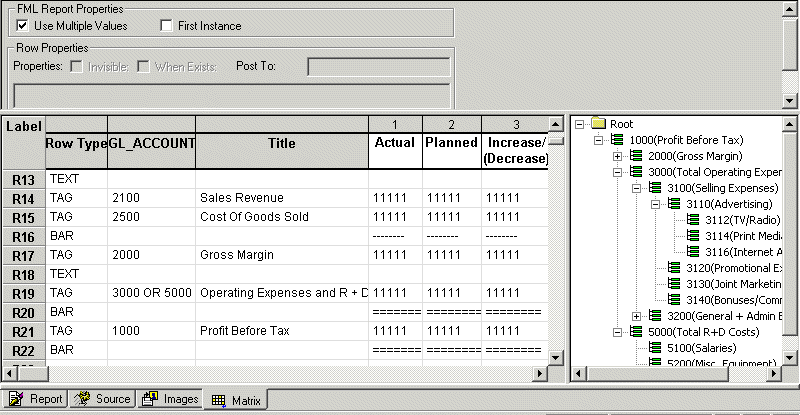800x415 pixels.
Task: Click the icon beside 3116(Internet)
Action: 693,251
